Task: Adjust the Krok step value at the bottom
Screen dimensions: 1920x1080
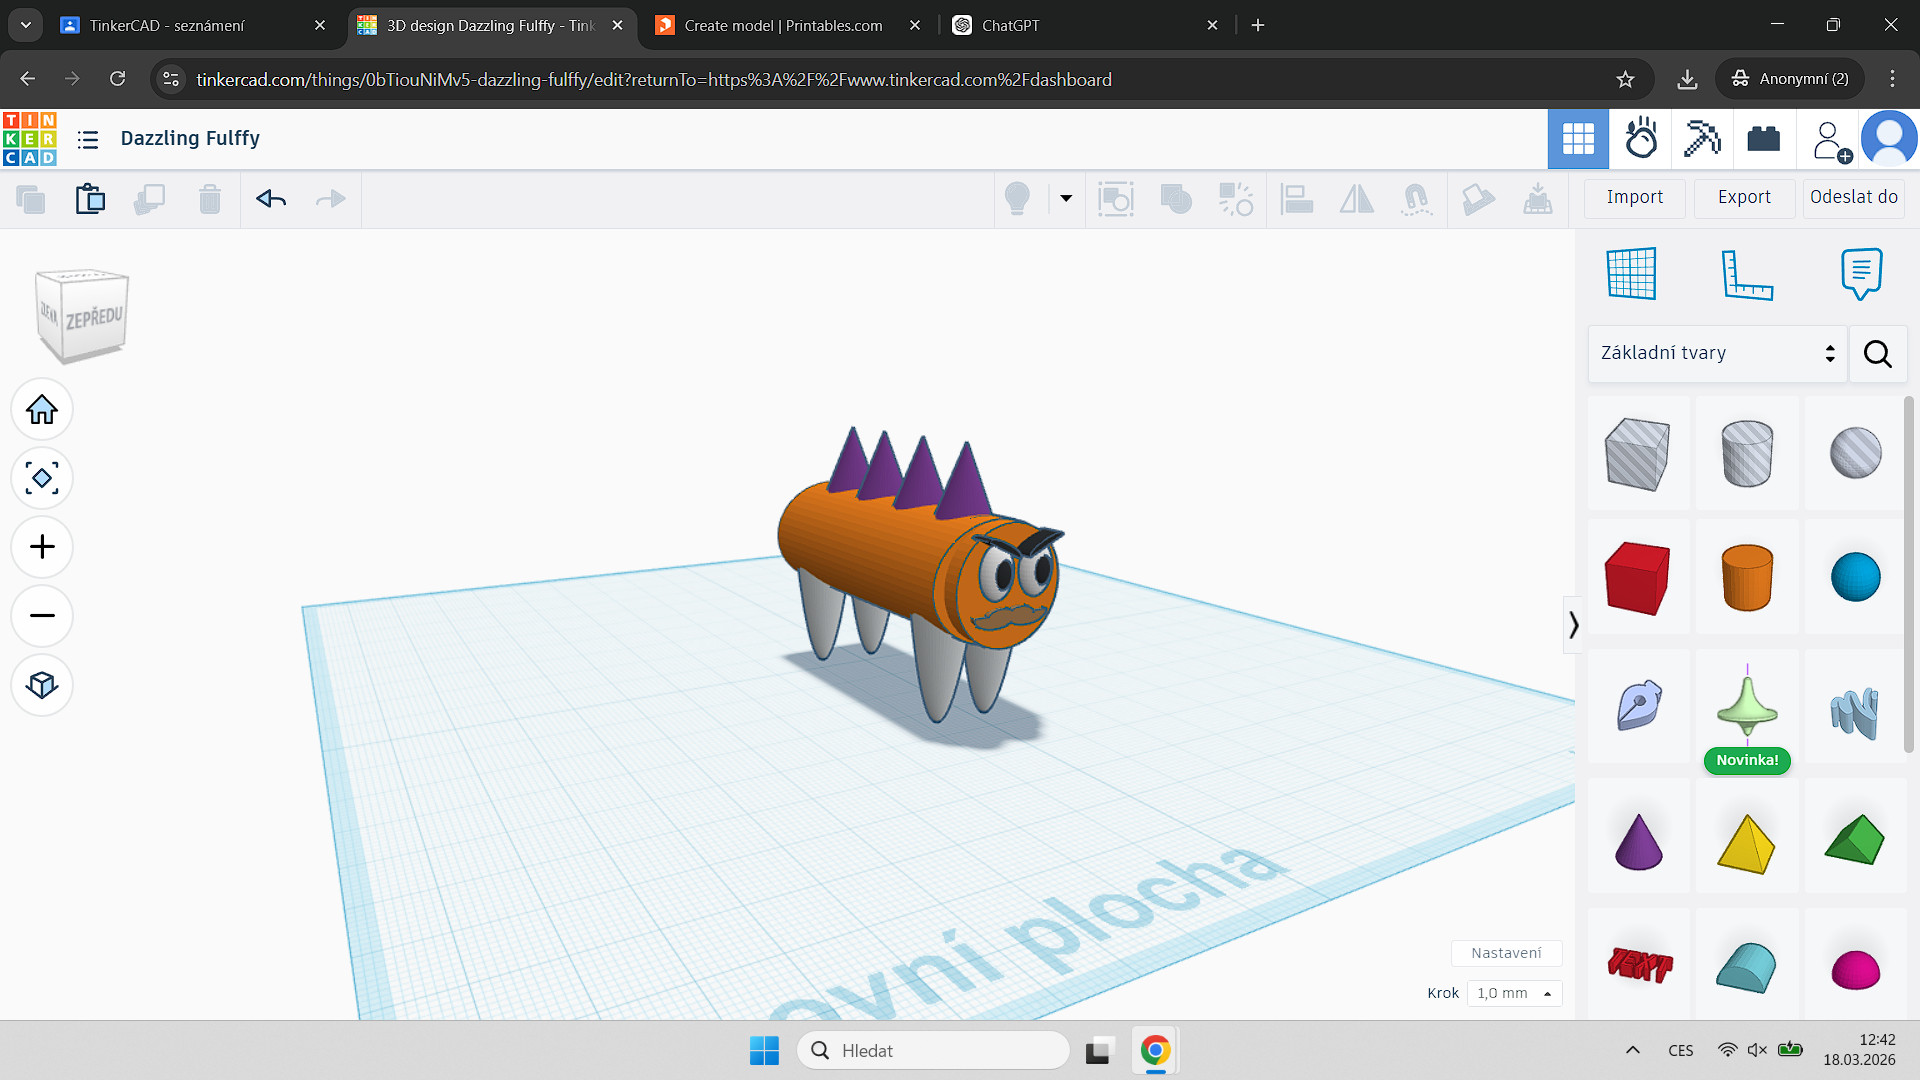Action: click(1513, 993)
